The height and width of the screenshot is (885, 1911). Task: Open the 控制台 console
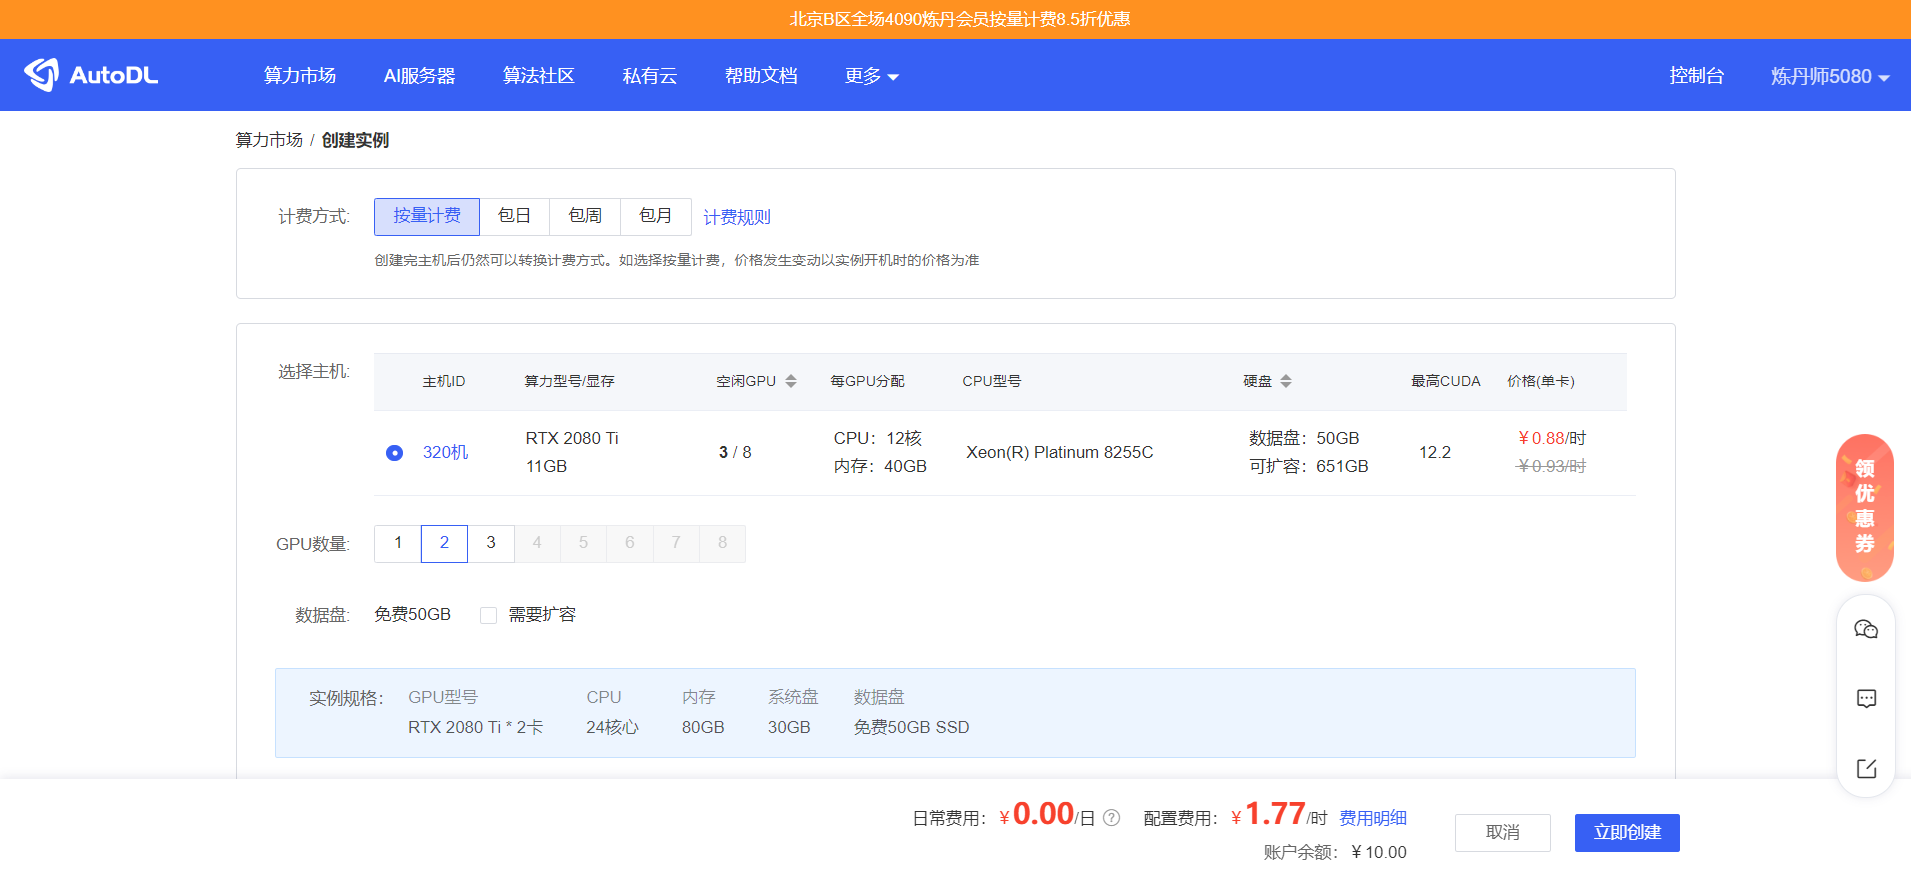click(x=1697, y=76)
